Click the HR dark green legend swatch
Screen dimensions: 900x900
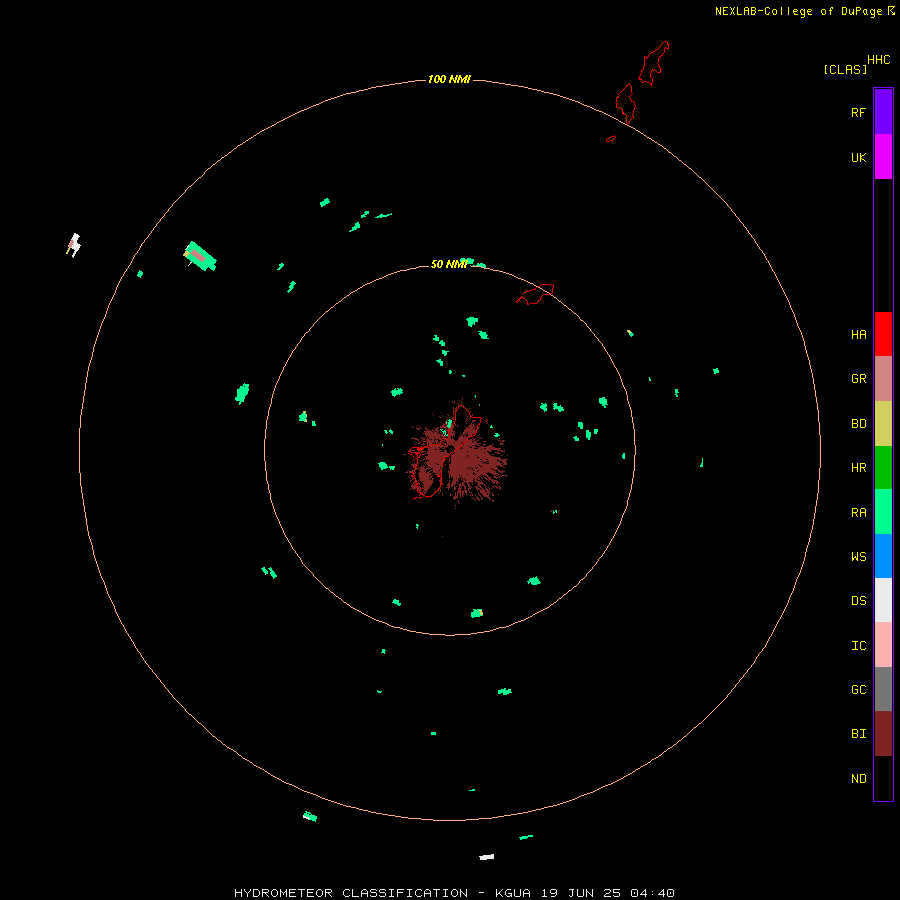(x=883, y=468)
